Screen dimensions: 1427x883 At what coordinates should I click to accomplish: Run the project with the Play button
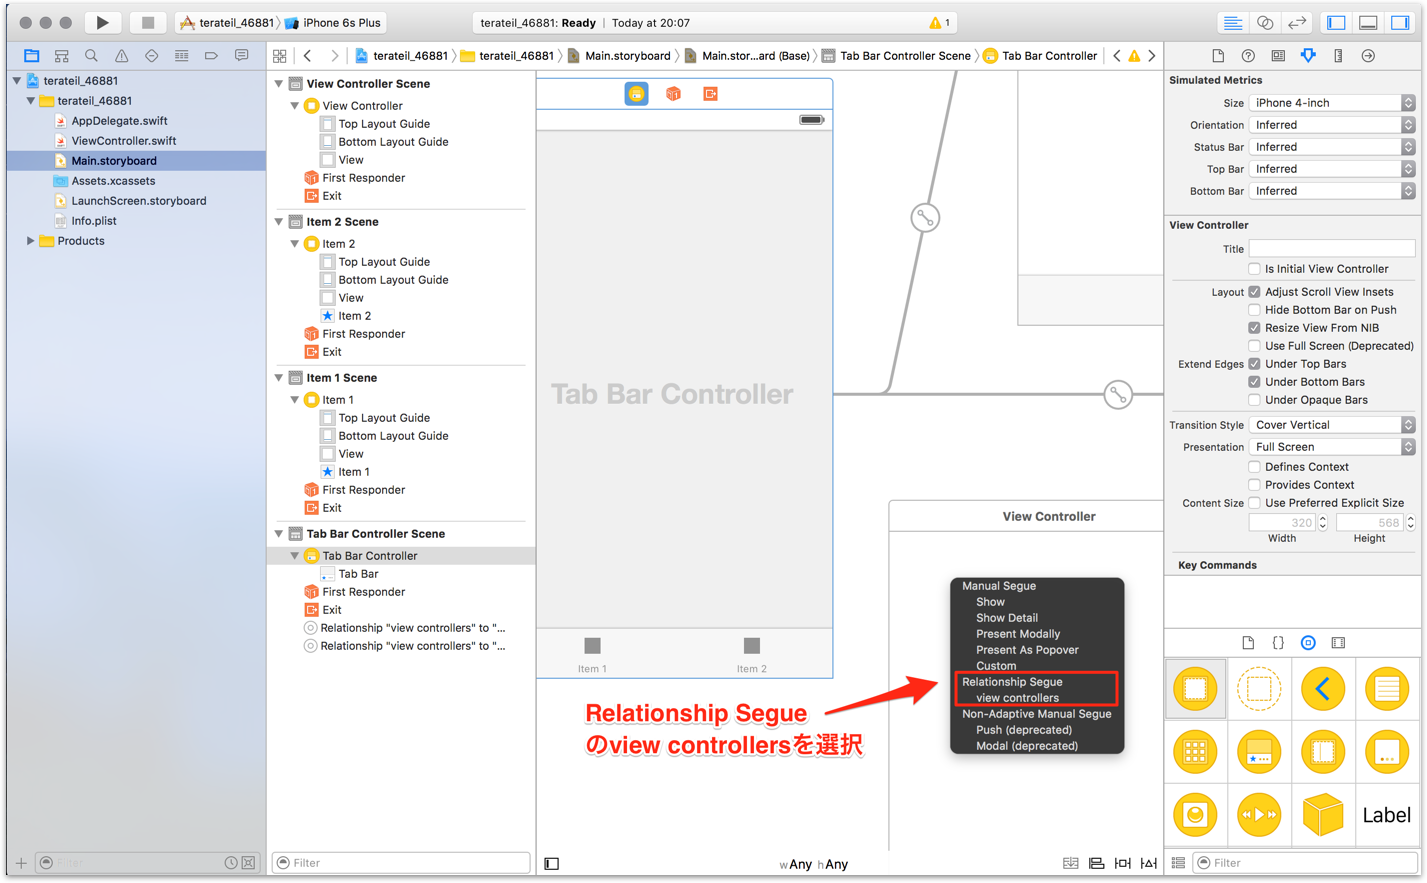click(x=102, y=22)
